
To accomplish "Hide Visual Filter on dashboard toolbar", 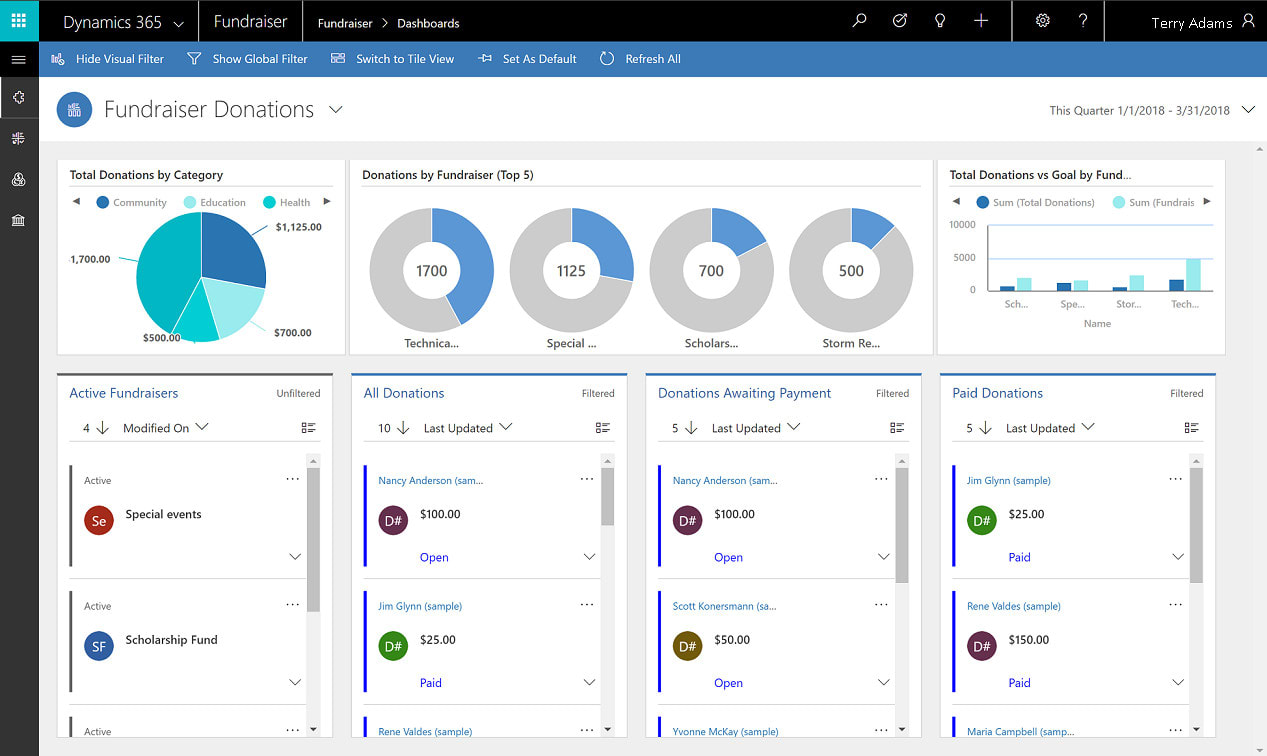I will coord(107,59).
